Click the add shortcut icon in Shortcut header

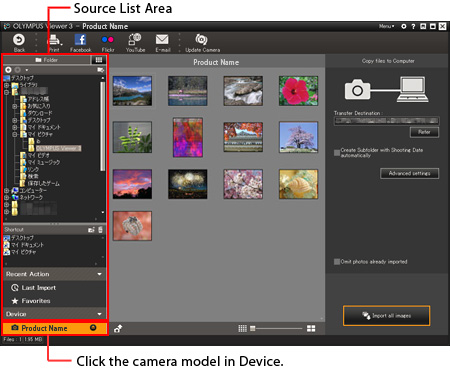pos(91,230)
